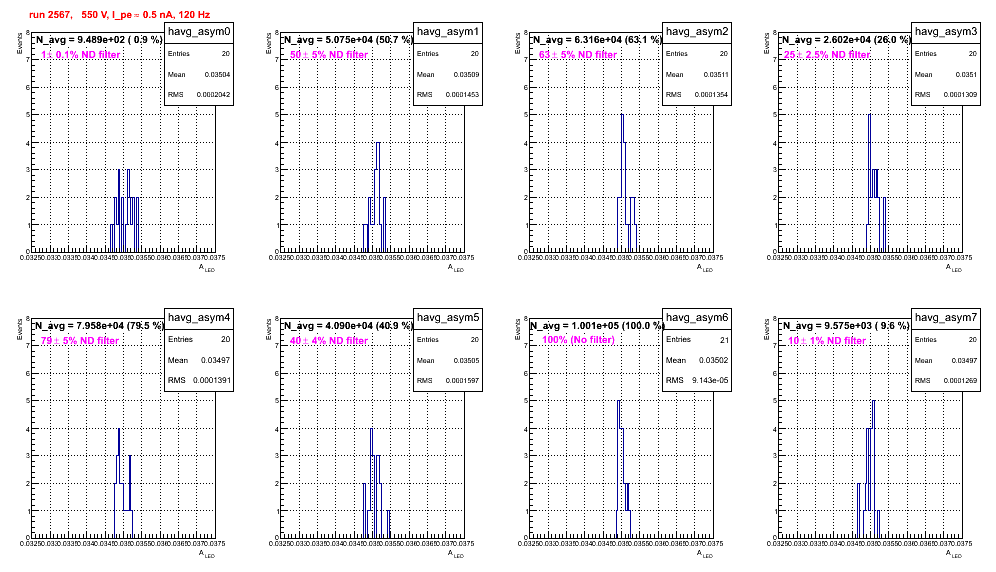996x572 pixels.
Task: Click the red run 2567 header title
Action: pos(119,15)
